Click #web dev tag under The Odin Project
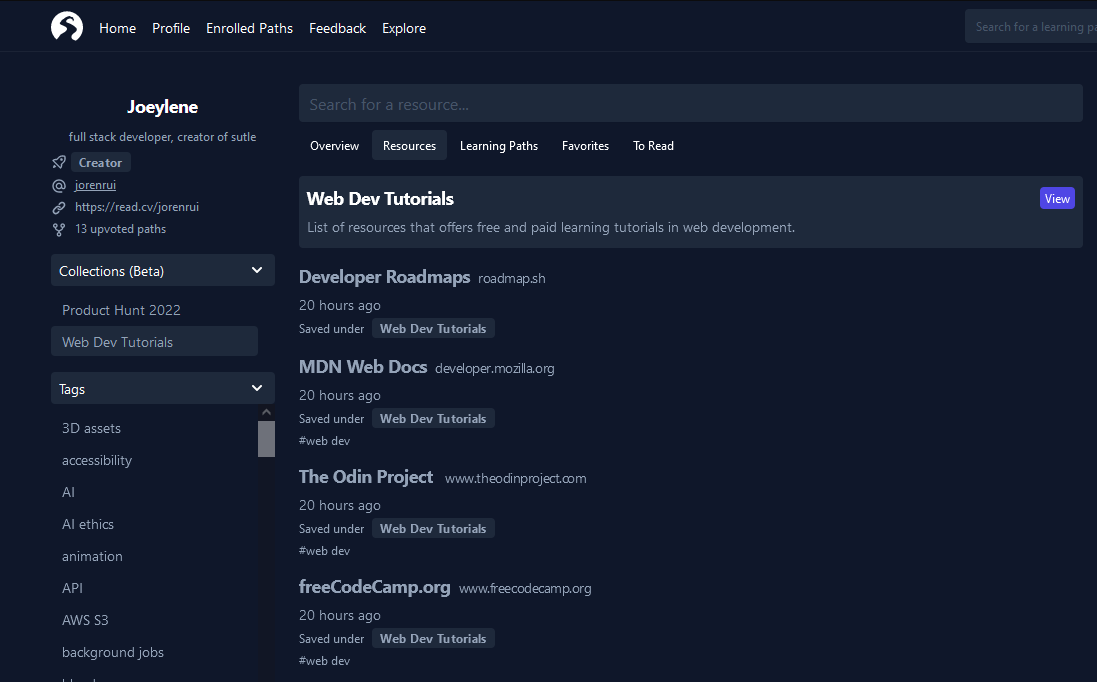The width and height of the screenshot is (1097, 682). click(x=324, y=550)
